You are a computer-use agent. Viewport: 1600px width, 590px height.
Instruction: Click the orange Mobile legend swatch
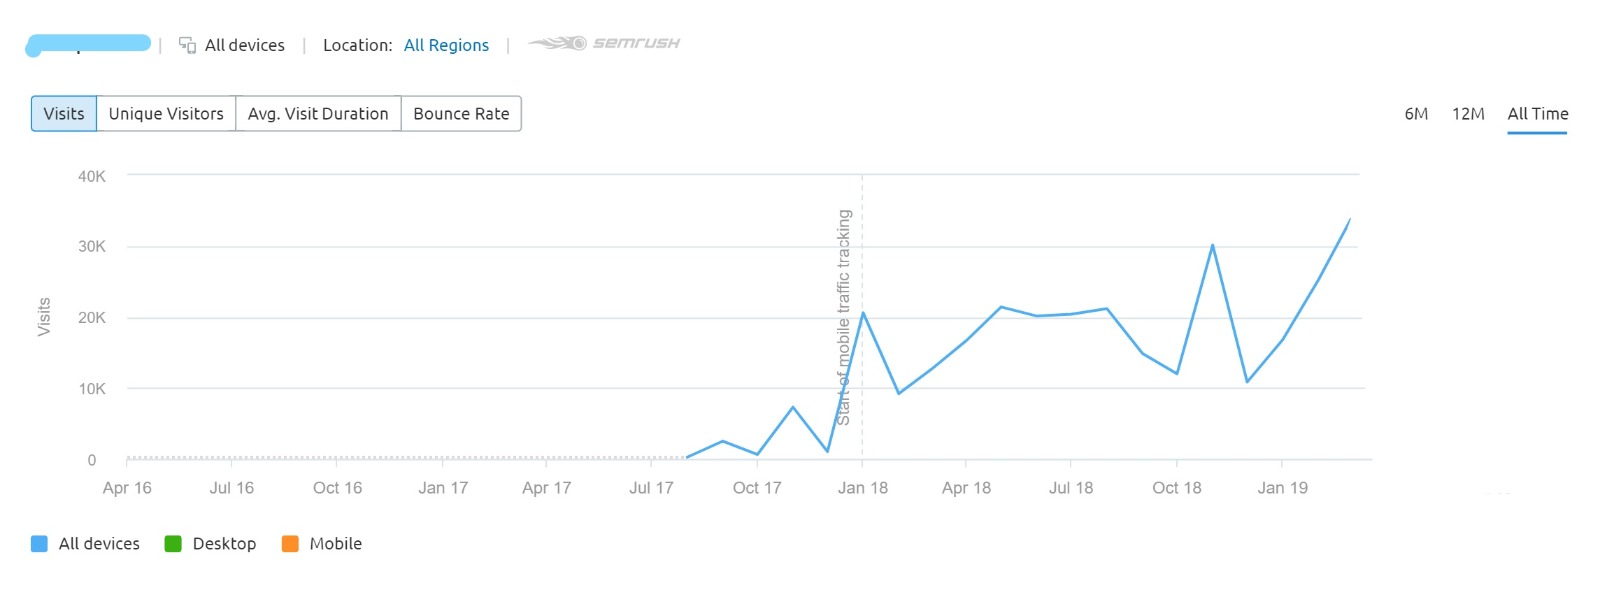290,544
